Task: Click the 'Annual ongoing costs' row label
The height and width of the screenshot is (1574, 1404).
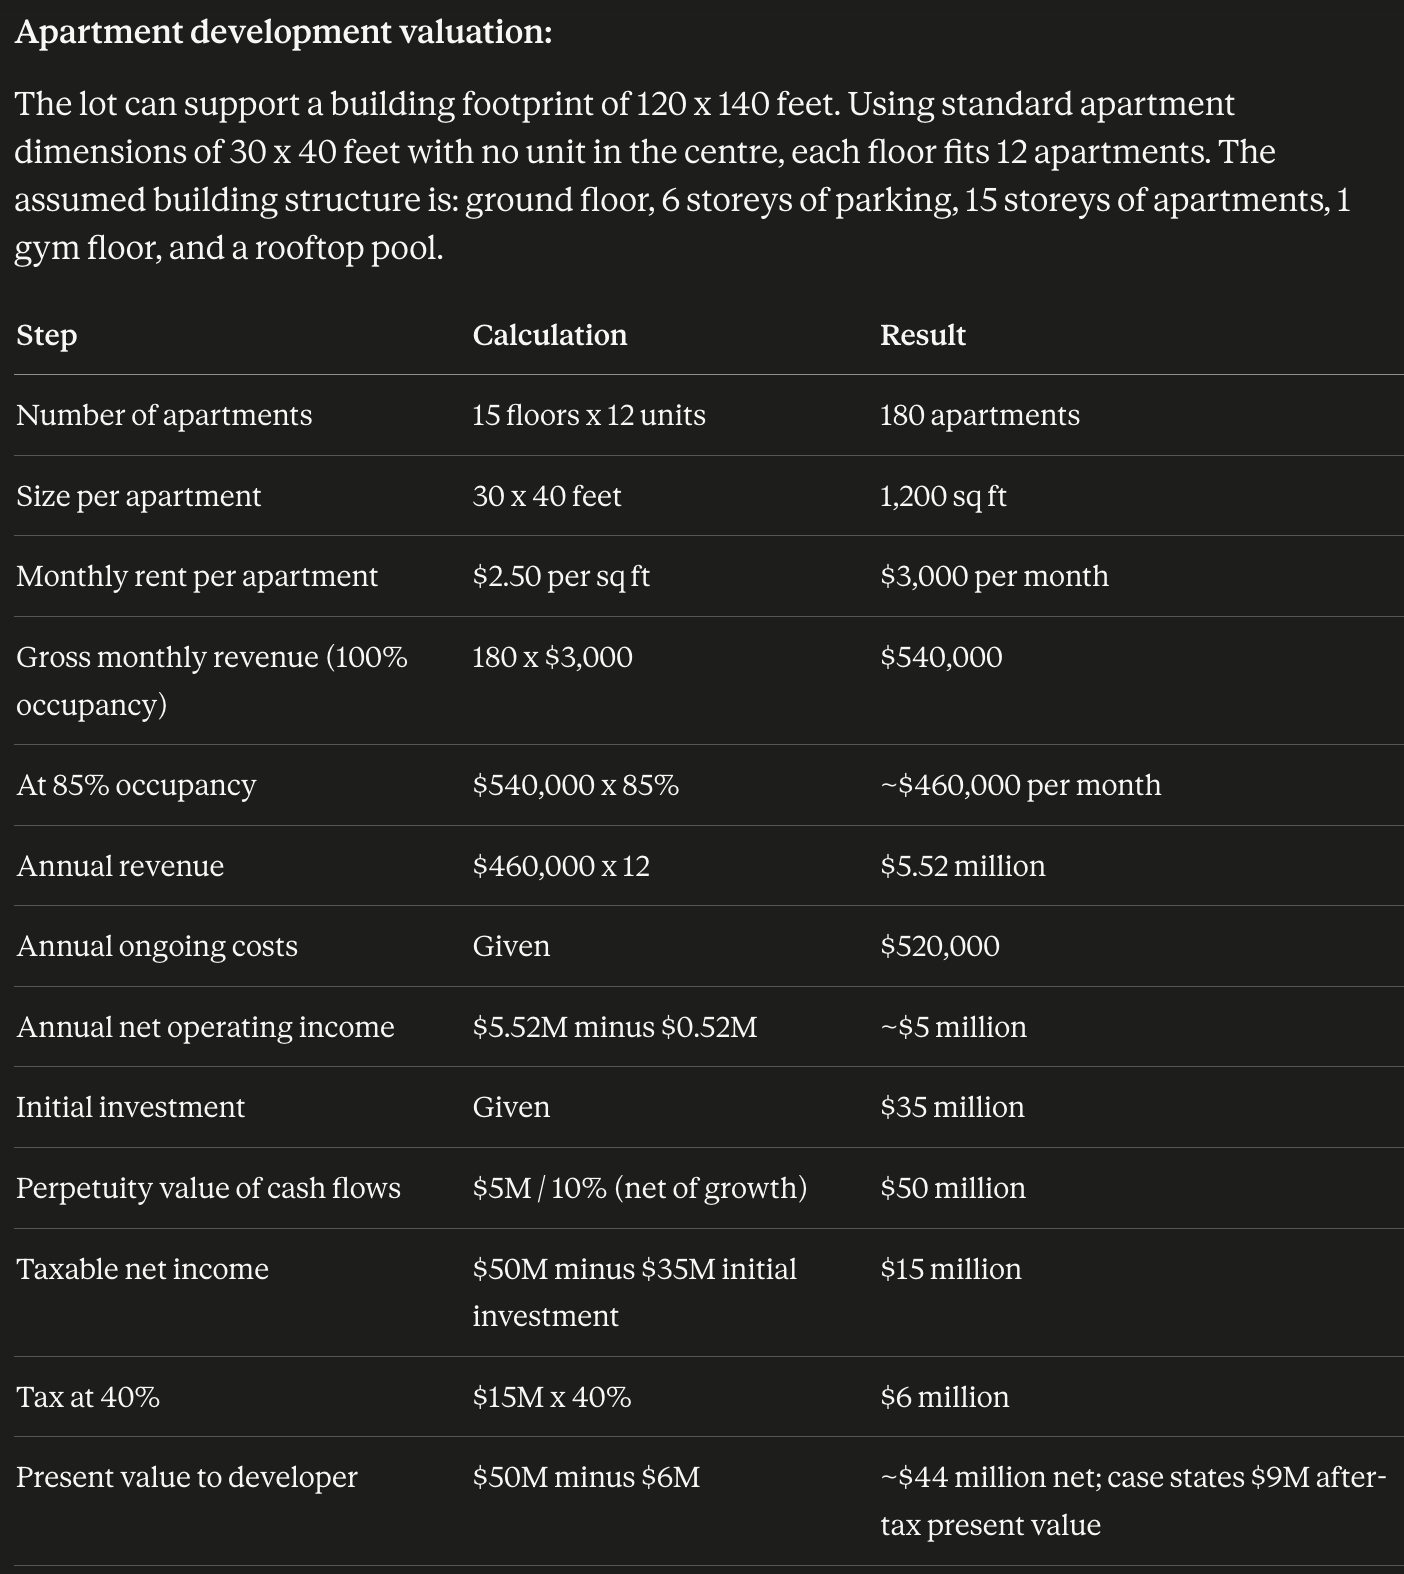Action: point(157,946)
